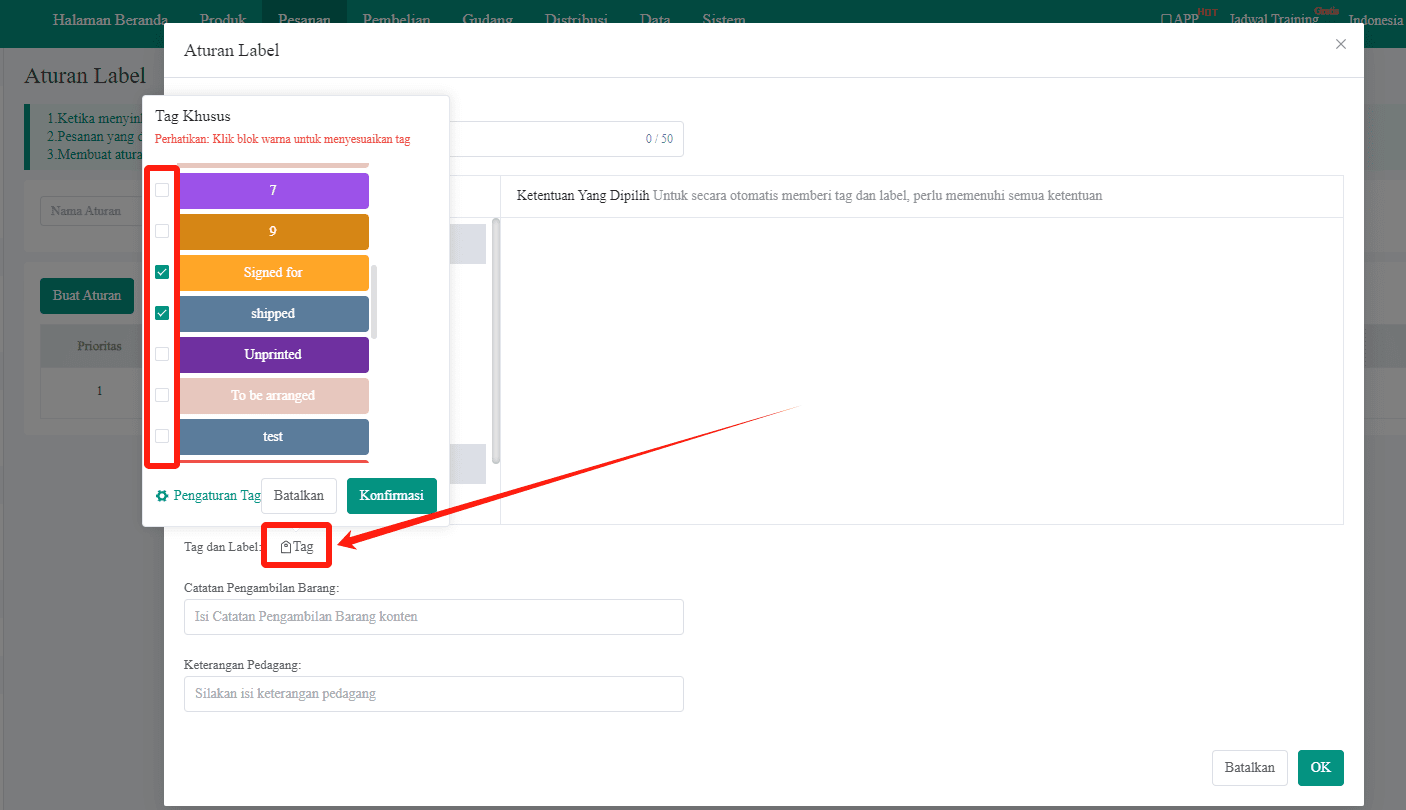Open the Jadwal Training link
1406x810 pixels.
click(1274, 20)
